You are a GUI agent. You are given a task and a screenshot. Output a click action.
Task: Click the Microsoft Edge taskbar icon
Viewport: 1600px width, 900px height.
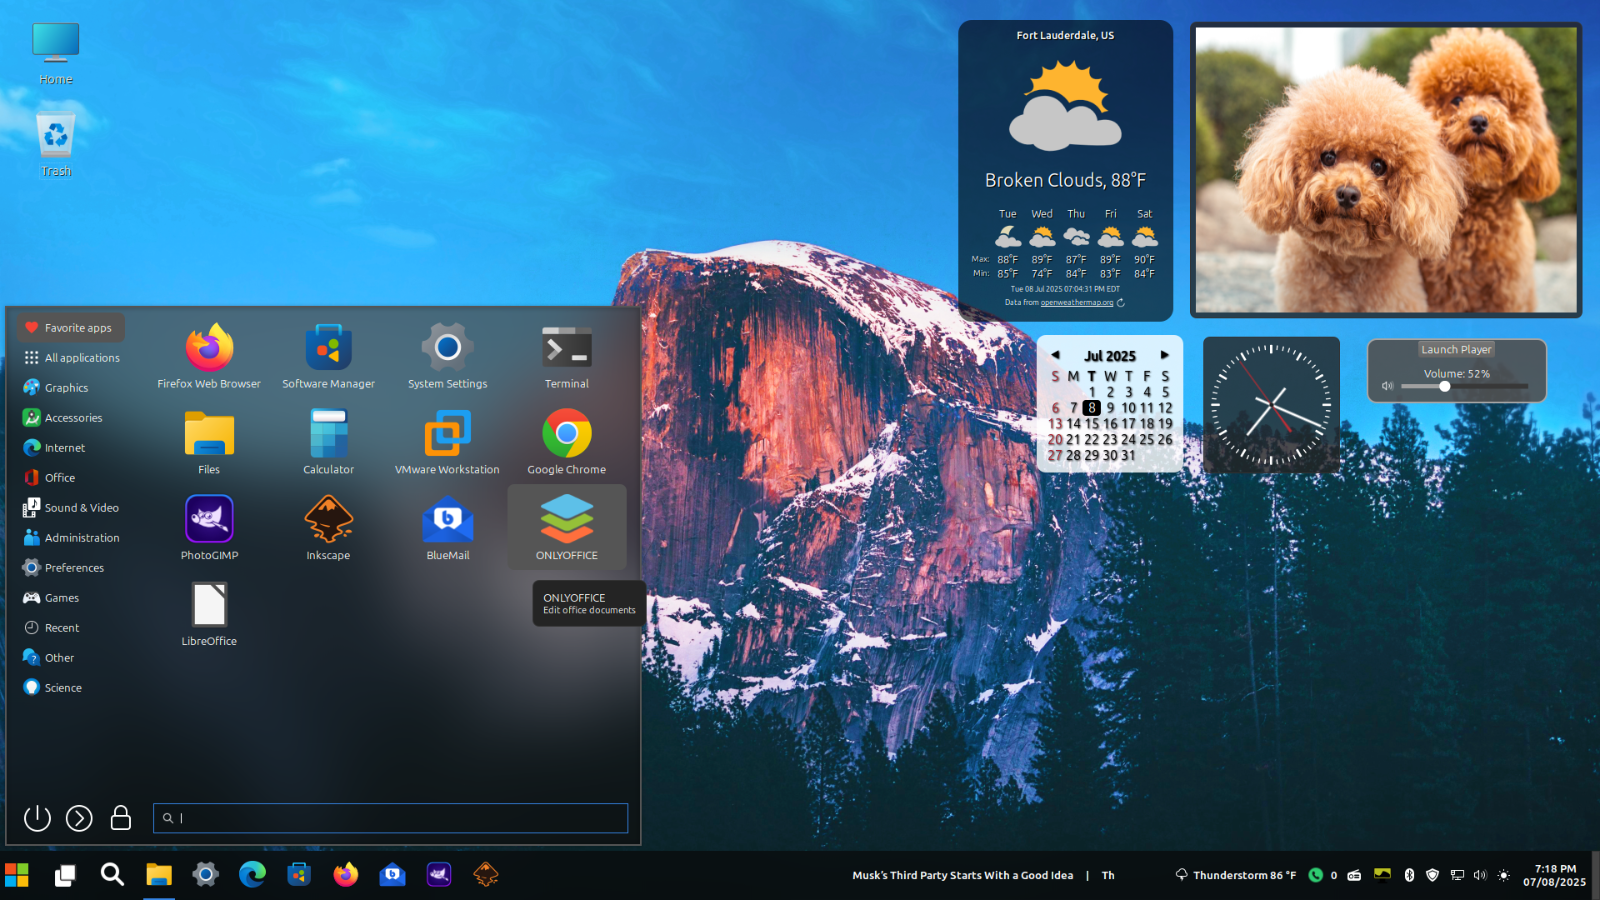pos(252,875)
